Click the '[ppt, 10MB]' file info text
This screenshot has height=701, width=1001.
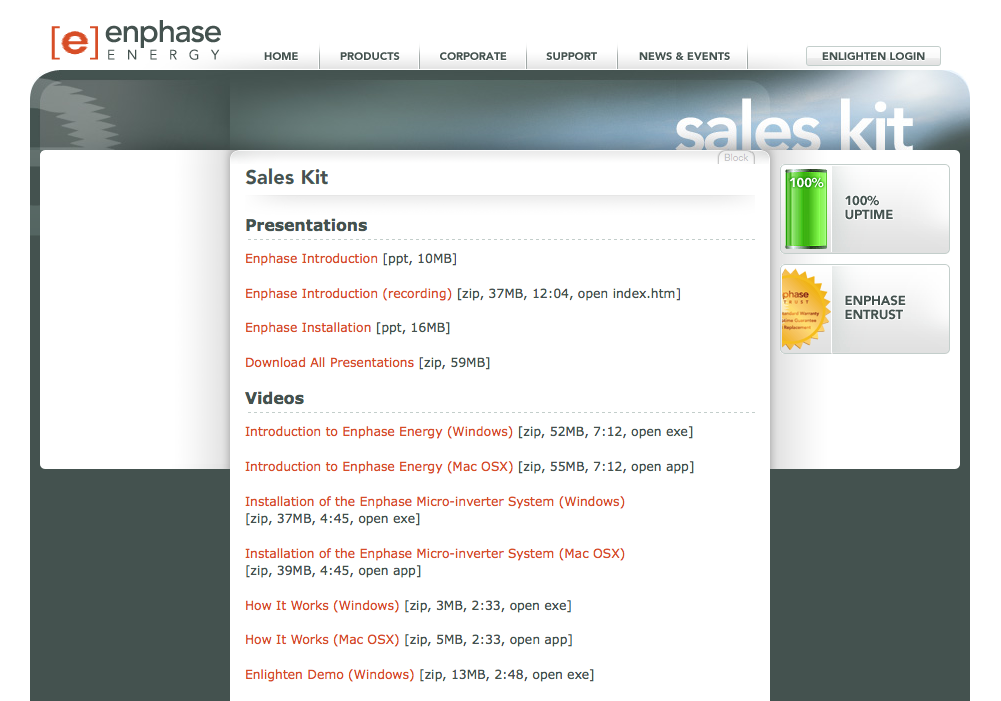point(420,259)
